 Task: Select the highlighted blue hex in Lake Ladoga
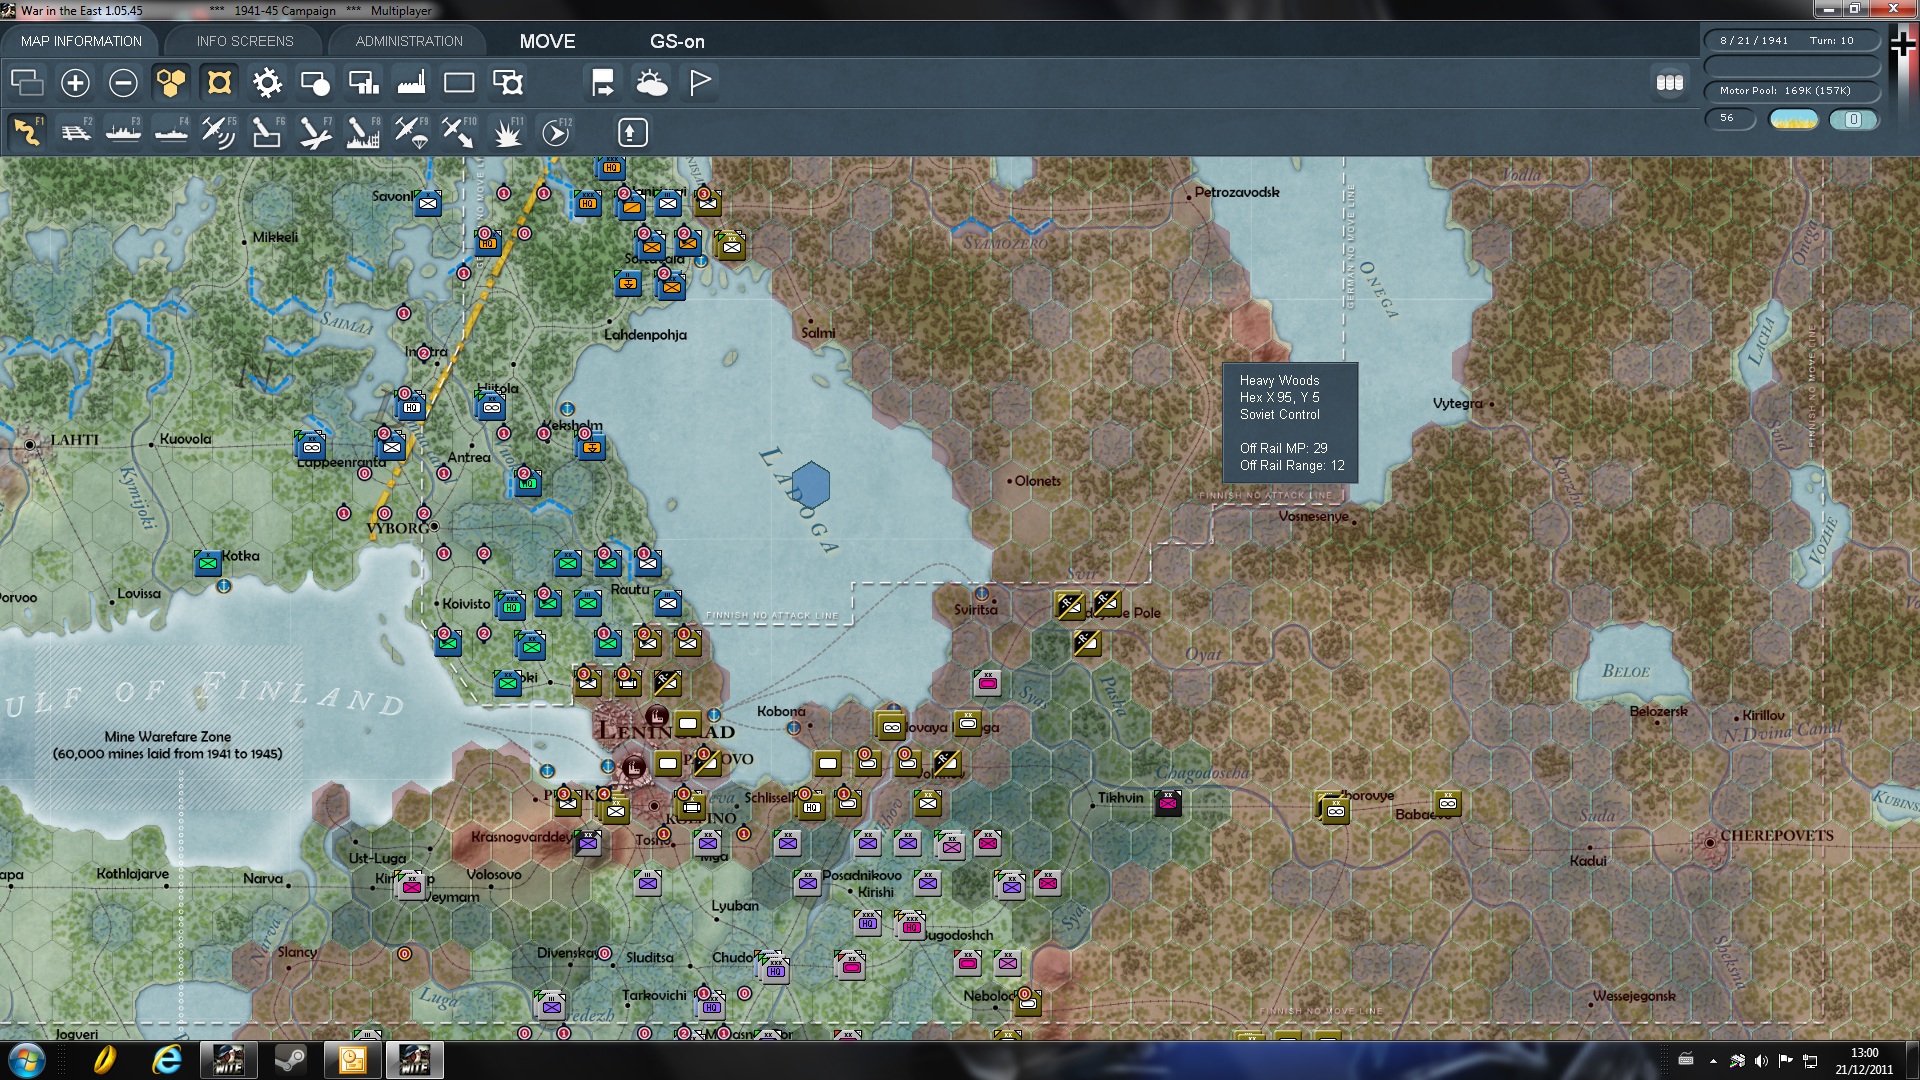809,484
